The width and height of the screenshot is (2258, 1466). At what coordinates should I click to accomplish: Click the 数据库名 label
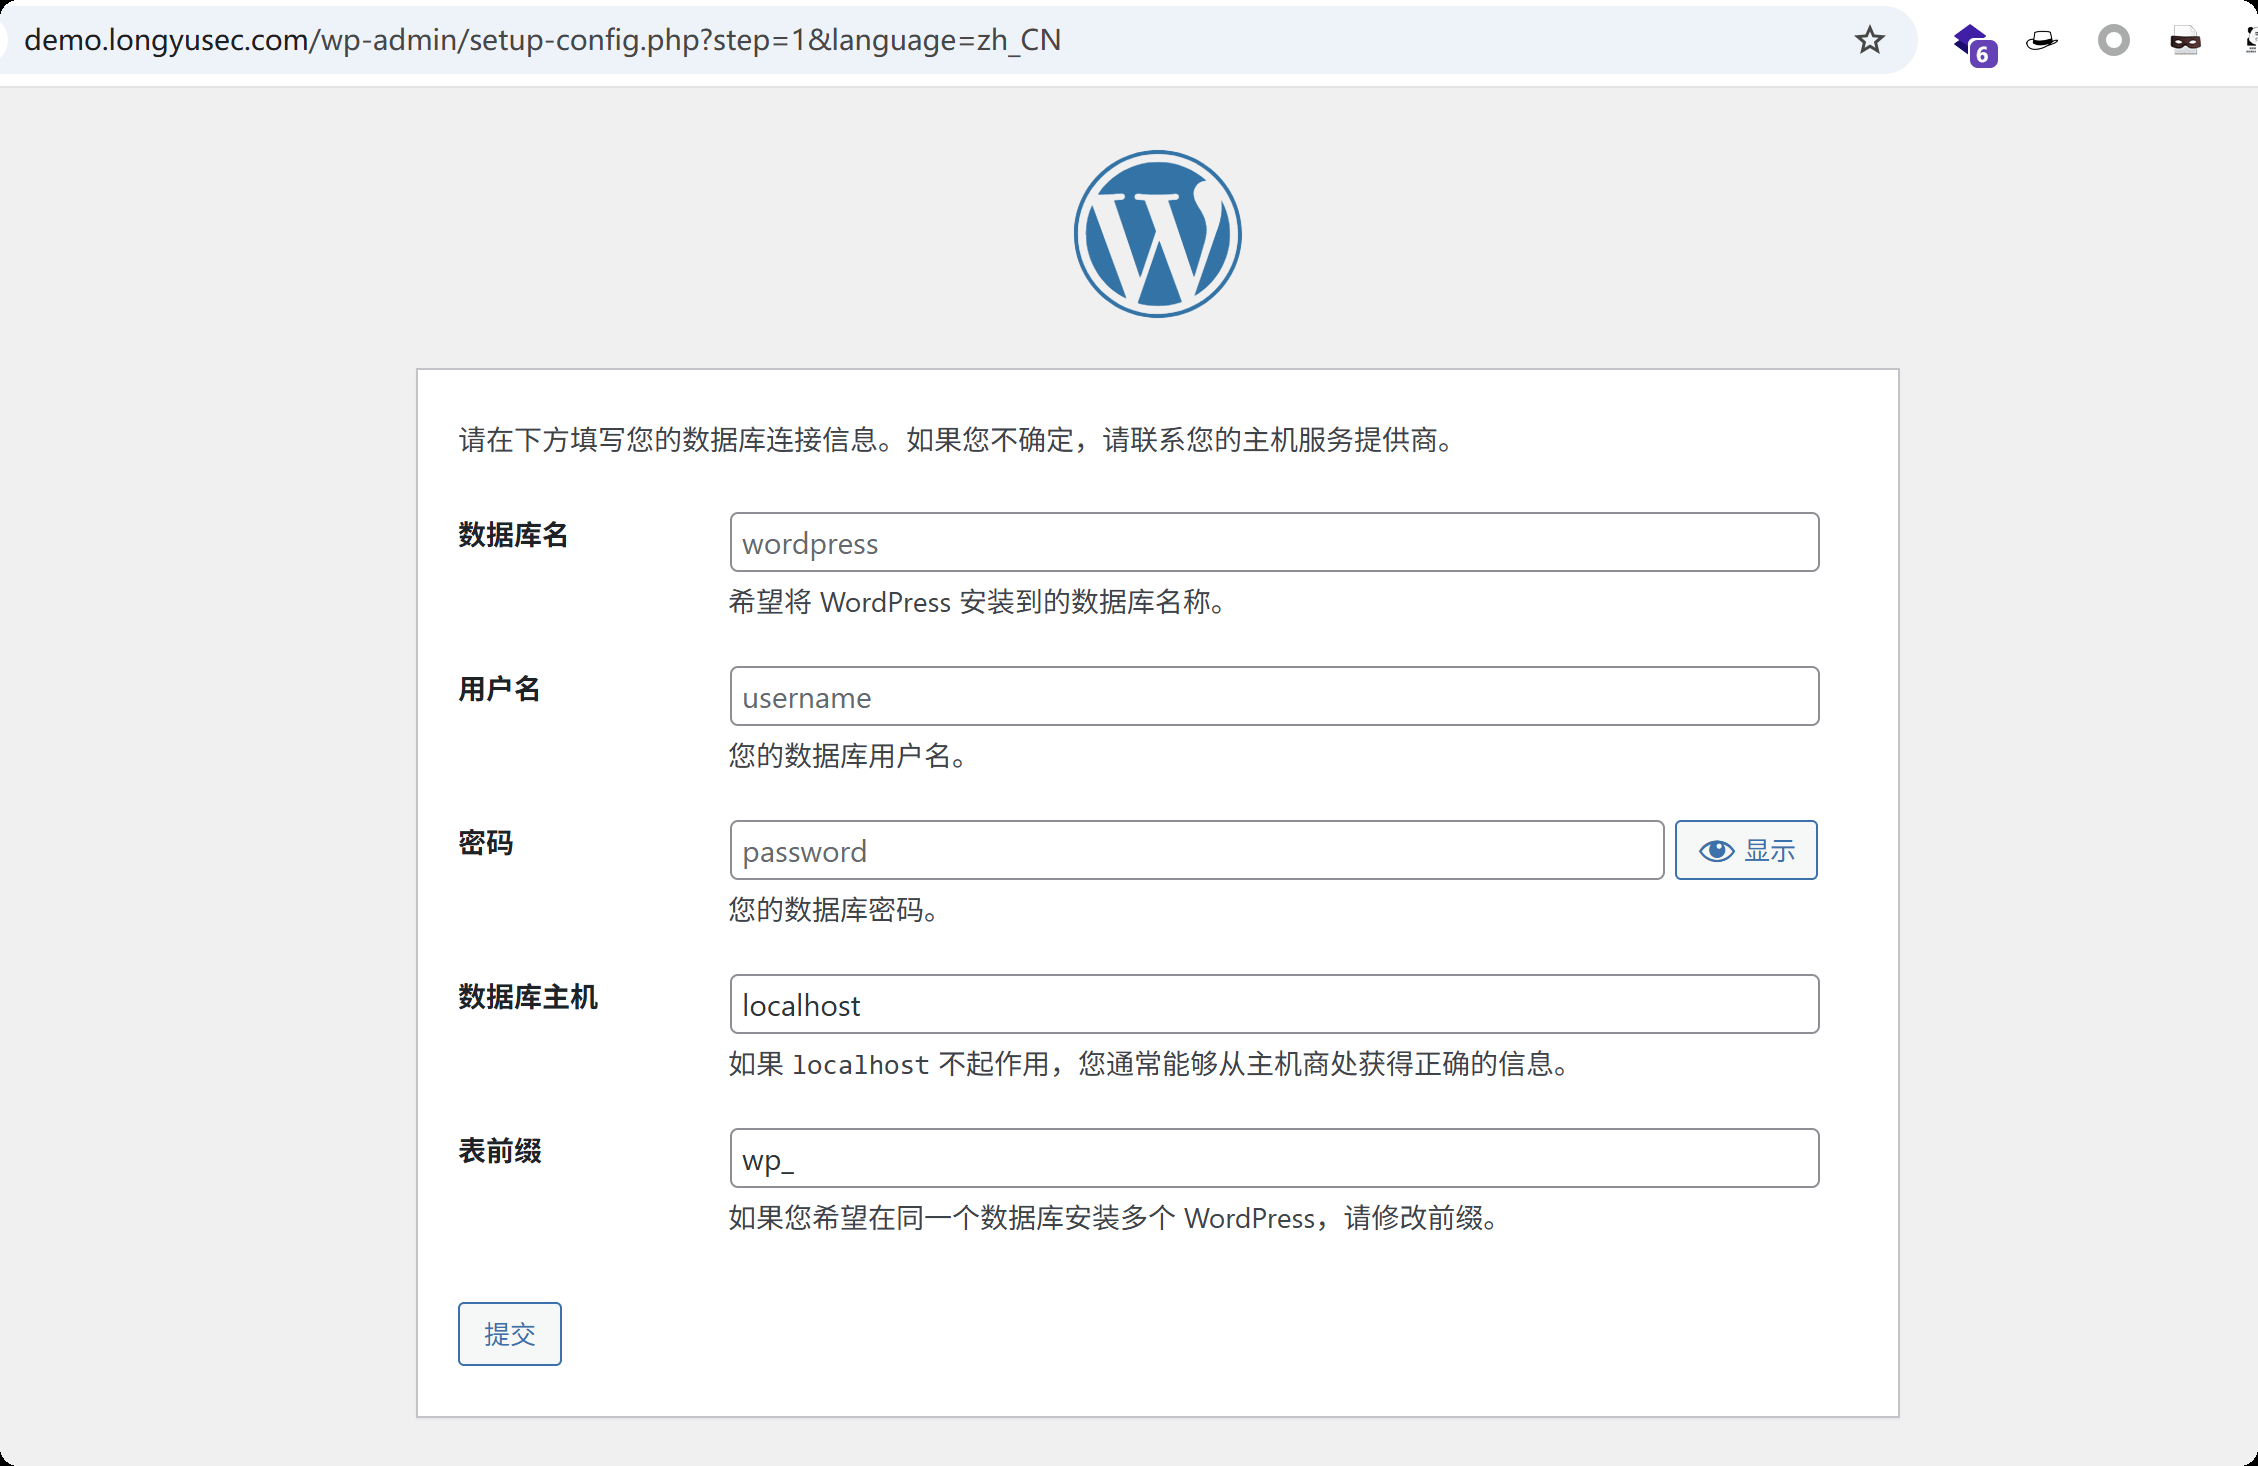point(513,535)
